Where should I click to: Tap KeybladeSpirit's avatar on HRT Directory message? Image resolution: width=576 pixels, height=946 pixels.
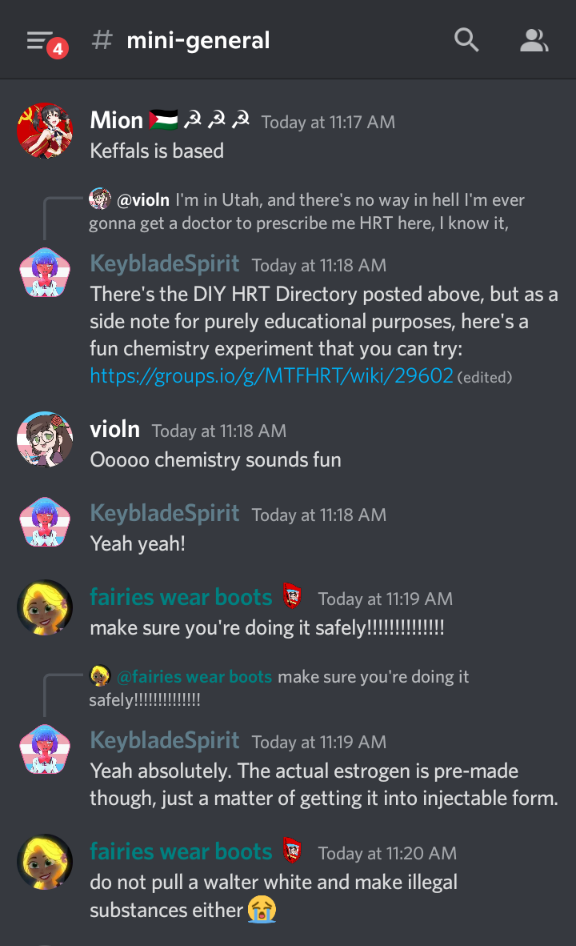pos(45,273)
